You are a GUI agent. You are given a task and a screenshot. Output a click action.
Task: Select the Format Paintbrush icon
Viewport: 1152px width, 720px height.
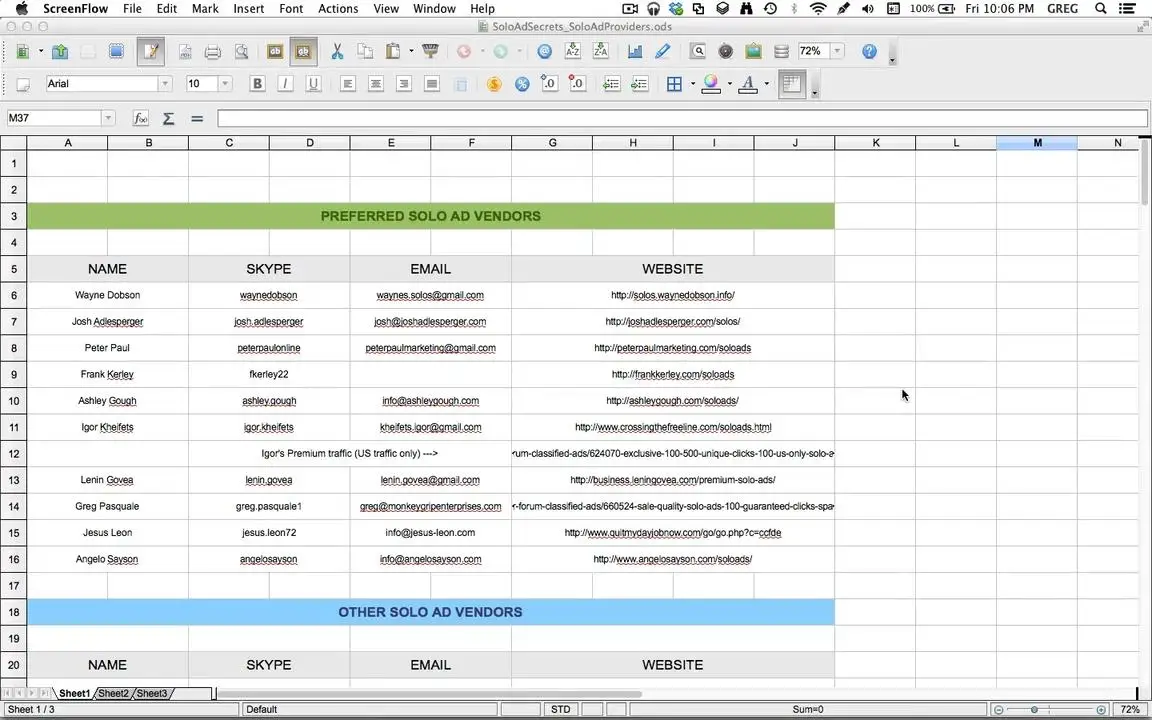click(431, 51)
